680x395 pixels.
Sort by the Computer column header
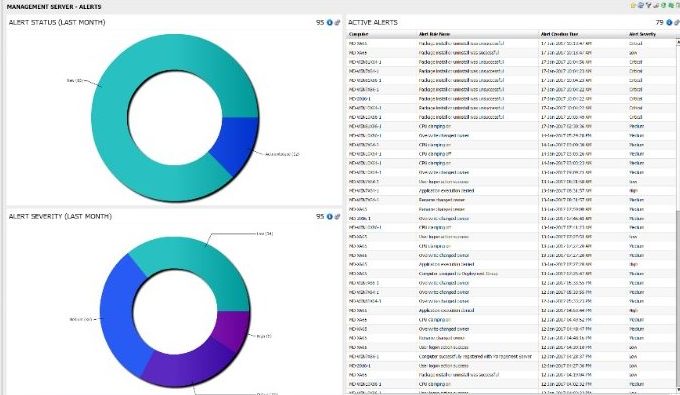[x=359, y=34]
